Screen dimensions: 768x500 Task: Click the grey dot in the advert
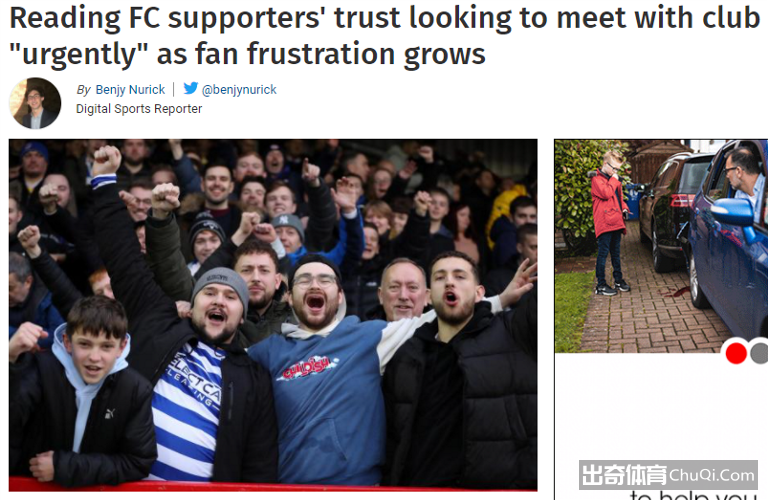(760, 353)
